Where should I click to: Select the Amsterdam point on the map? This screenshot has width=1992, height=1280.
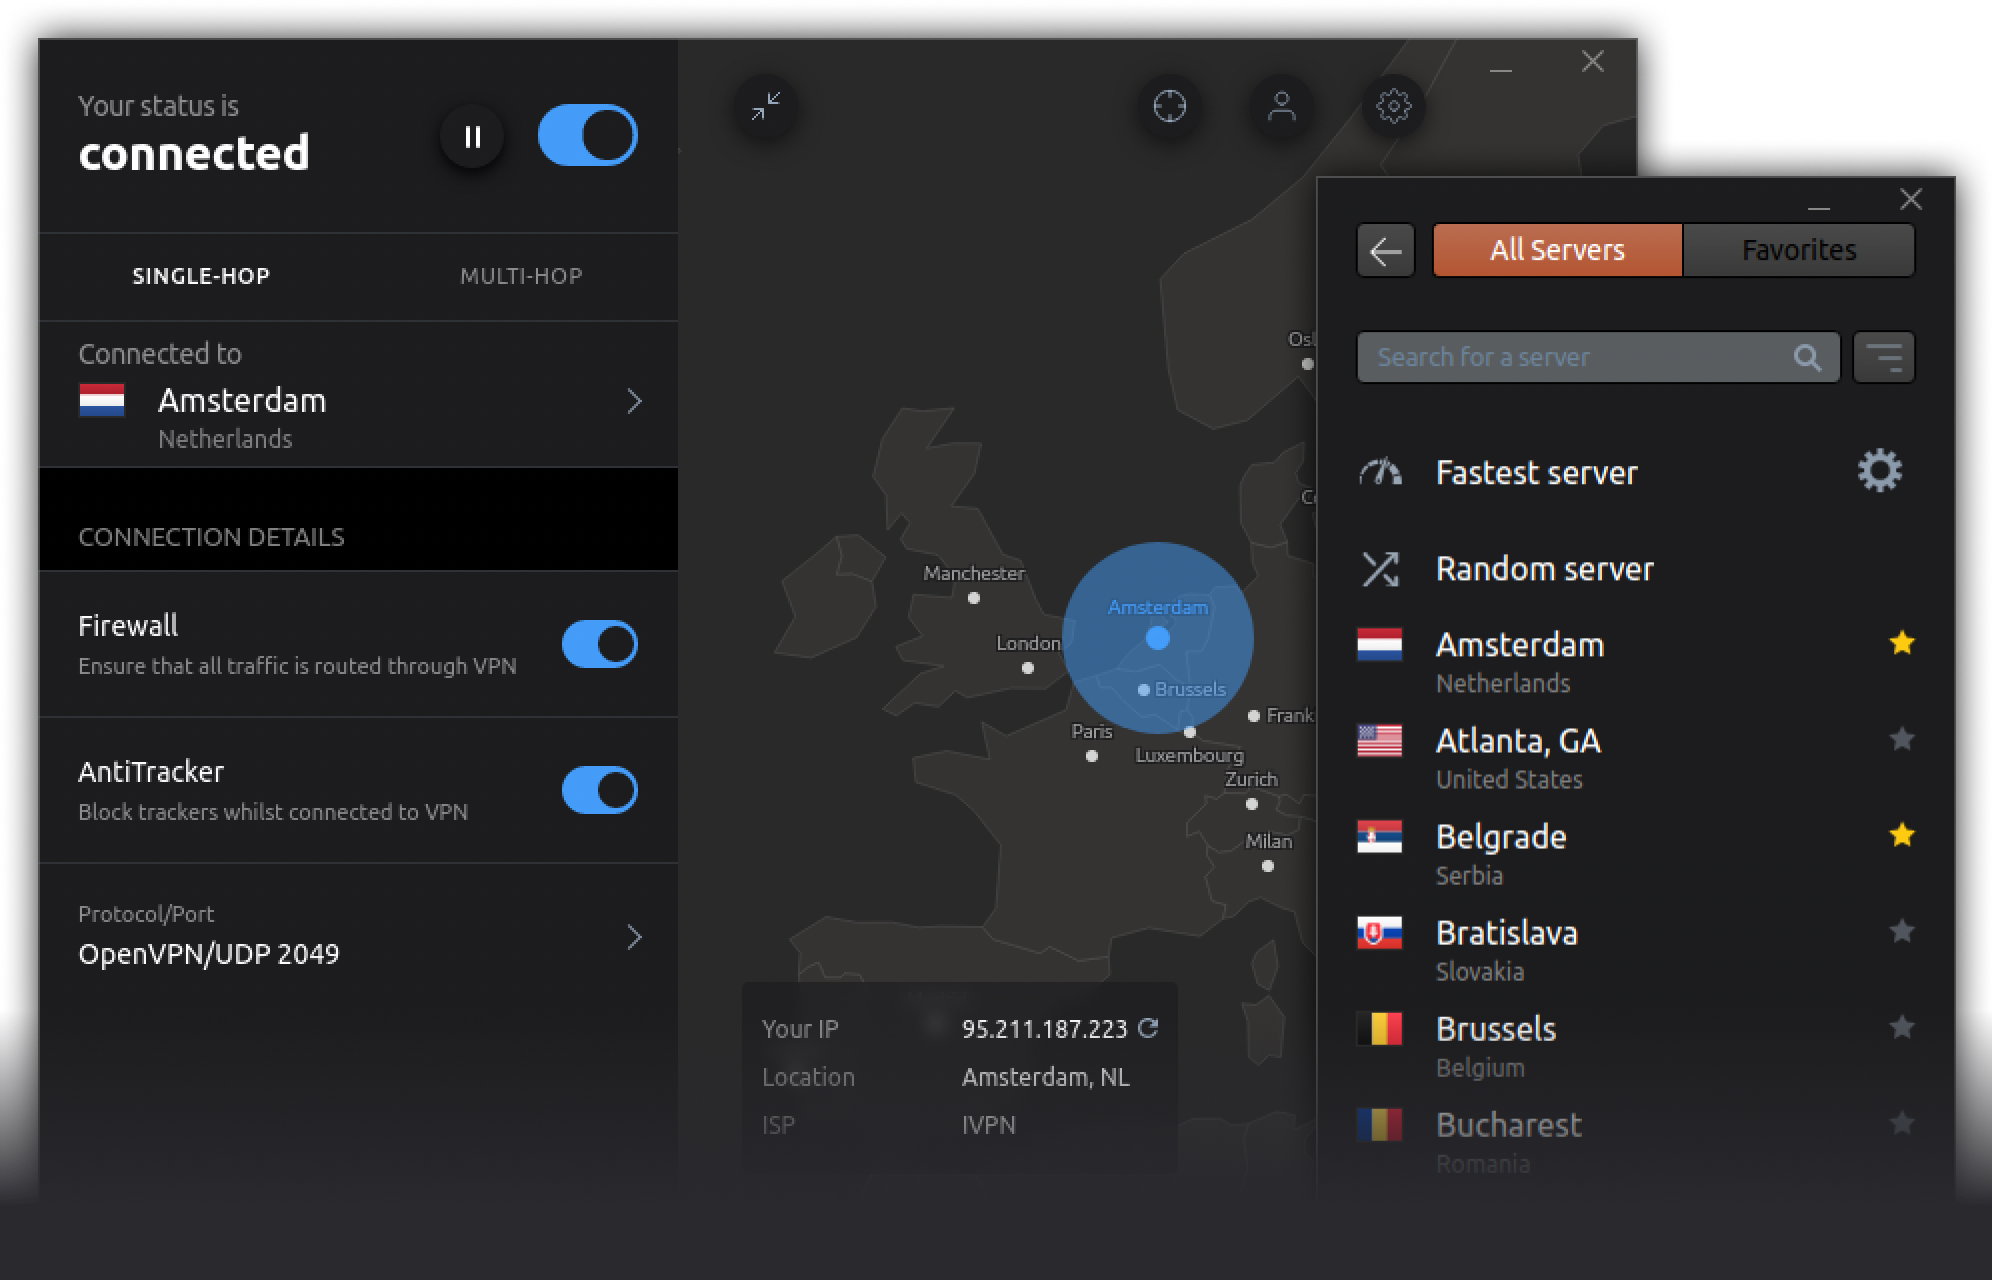click(x=1157, y=637)
